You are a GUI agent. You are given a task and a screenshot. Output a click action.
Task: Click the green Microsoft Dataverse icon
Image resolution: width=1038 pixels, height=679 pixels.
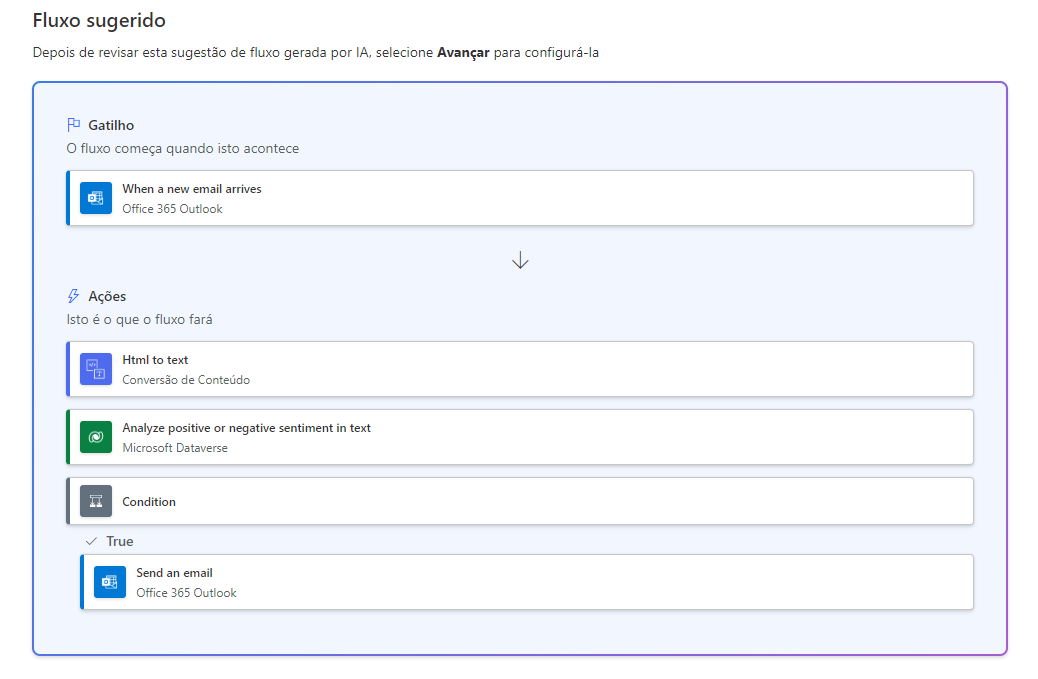tap(96, 437)
